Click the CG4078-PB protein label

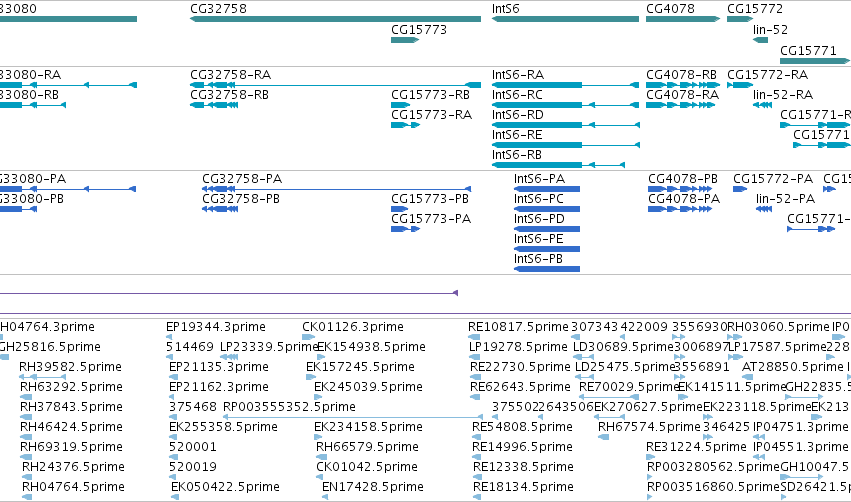pos(683,179)
